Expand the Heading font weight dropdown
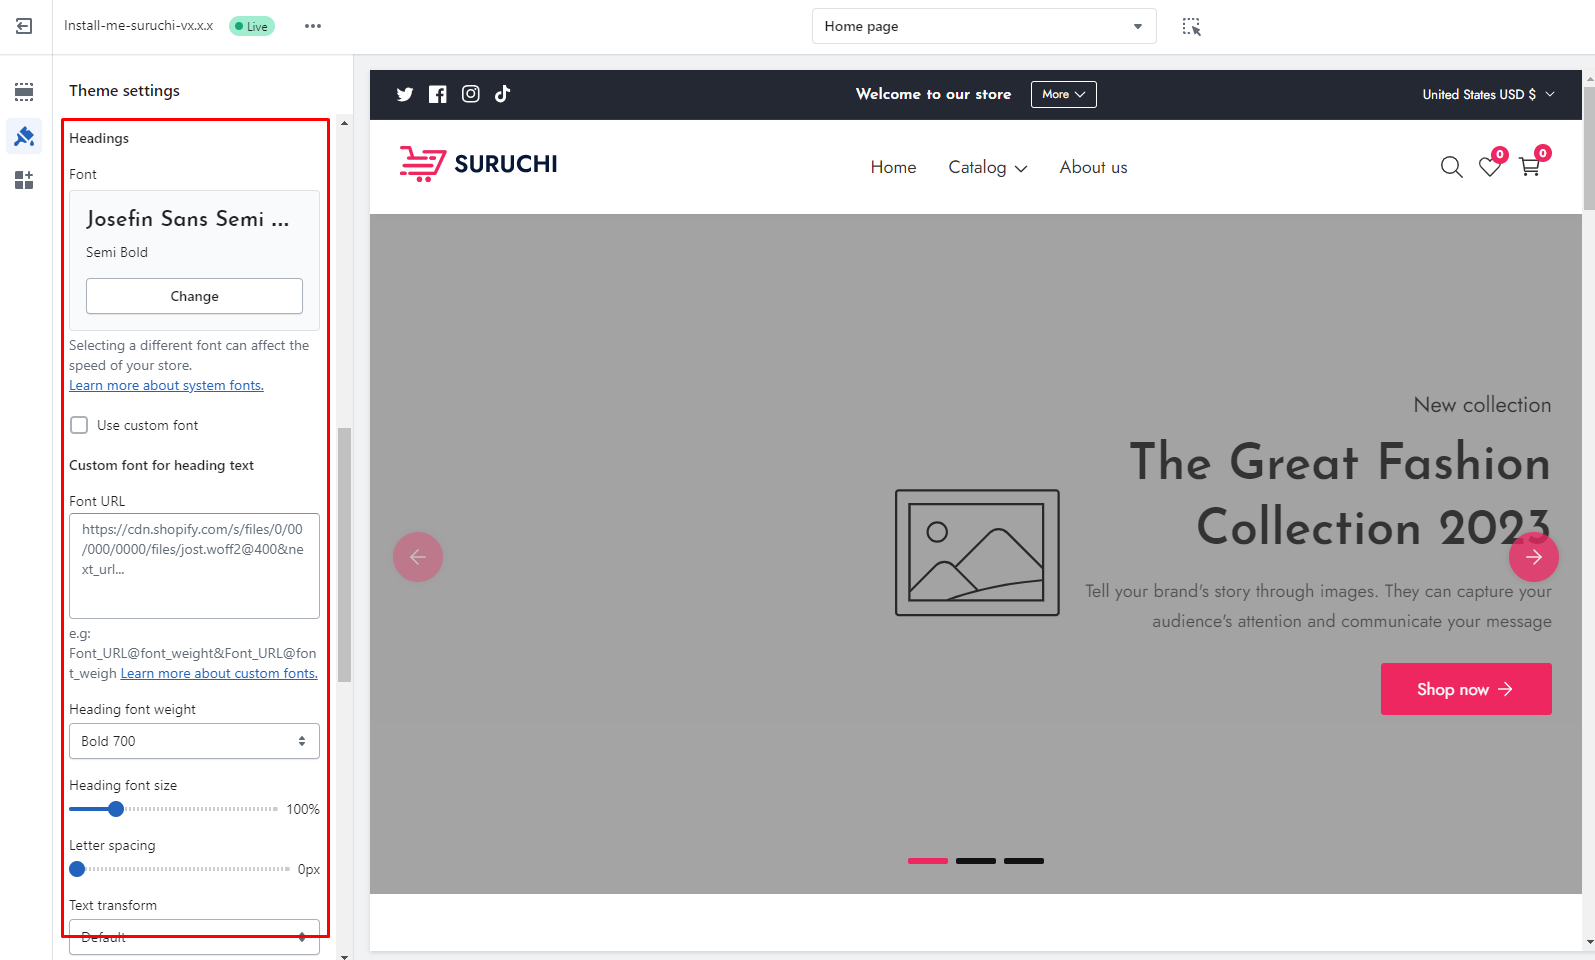Screen dimensions: 1595x960 (194, 741)
